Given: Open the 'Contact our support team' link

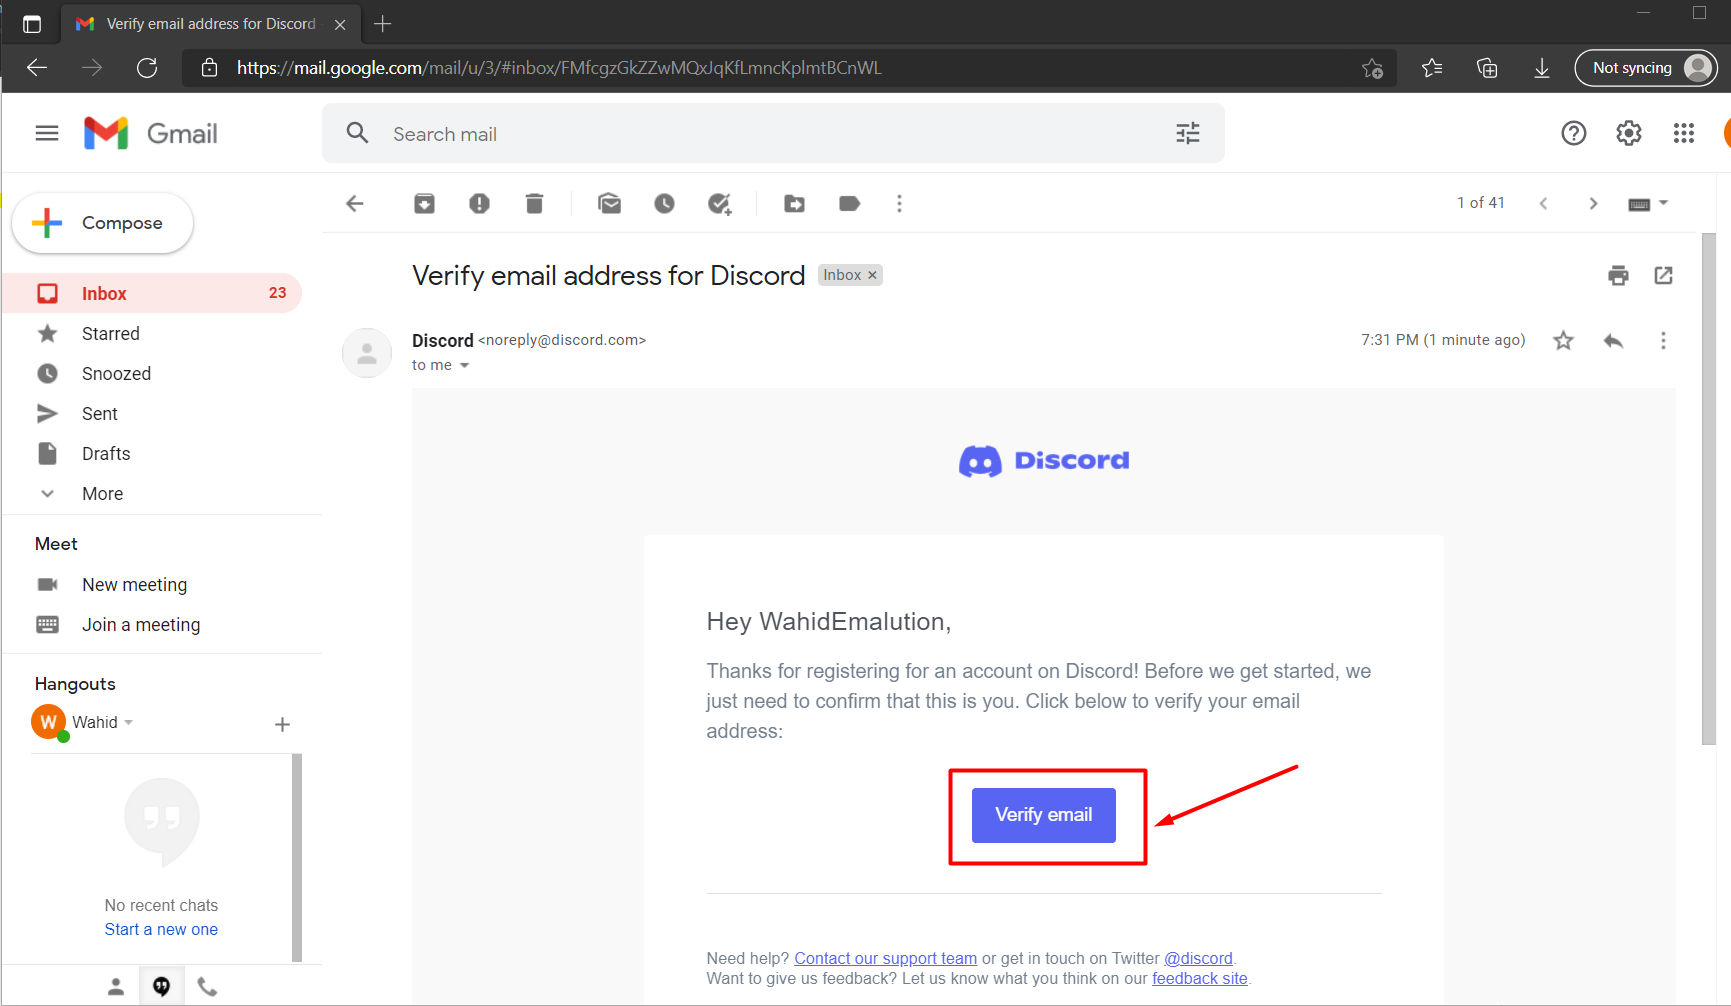Looking at the screenshot, I should coord(885,958).
